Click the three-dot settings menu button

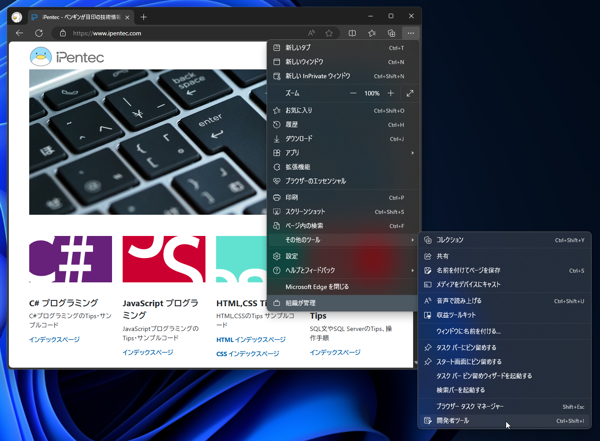click(x=411, y=33)
